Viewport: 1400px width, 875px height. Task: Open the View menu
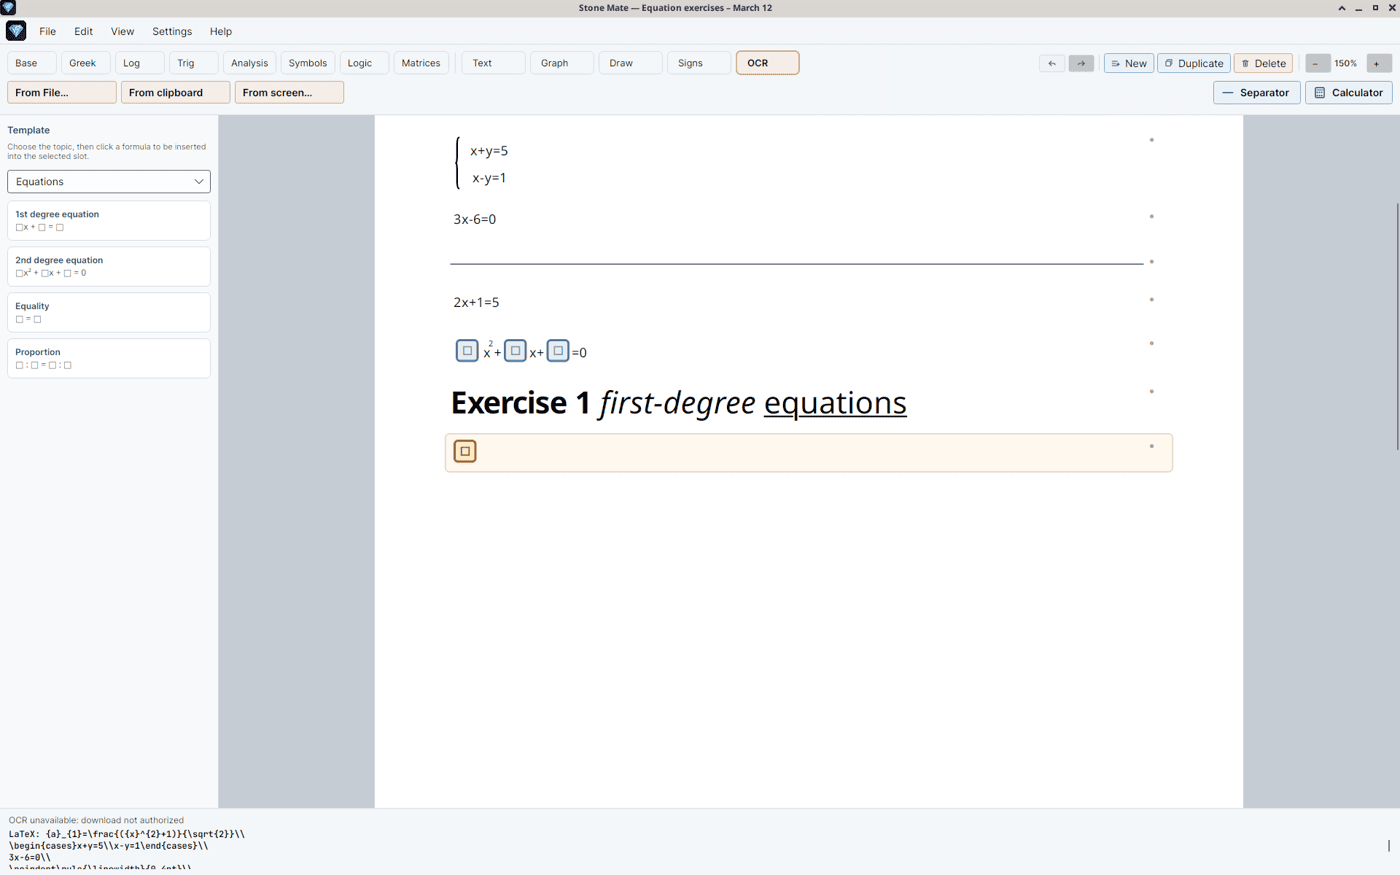[x=122, y=31]
